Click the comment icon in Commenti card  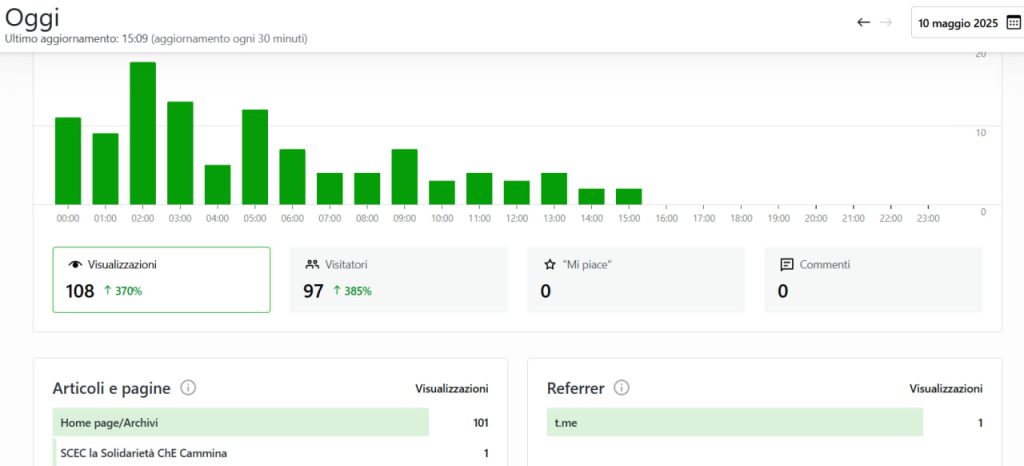coord(787,265)
